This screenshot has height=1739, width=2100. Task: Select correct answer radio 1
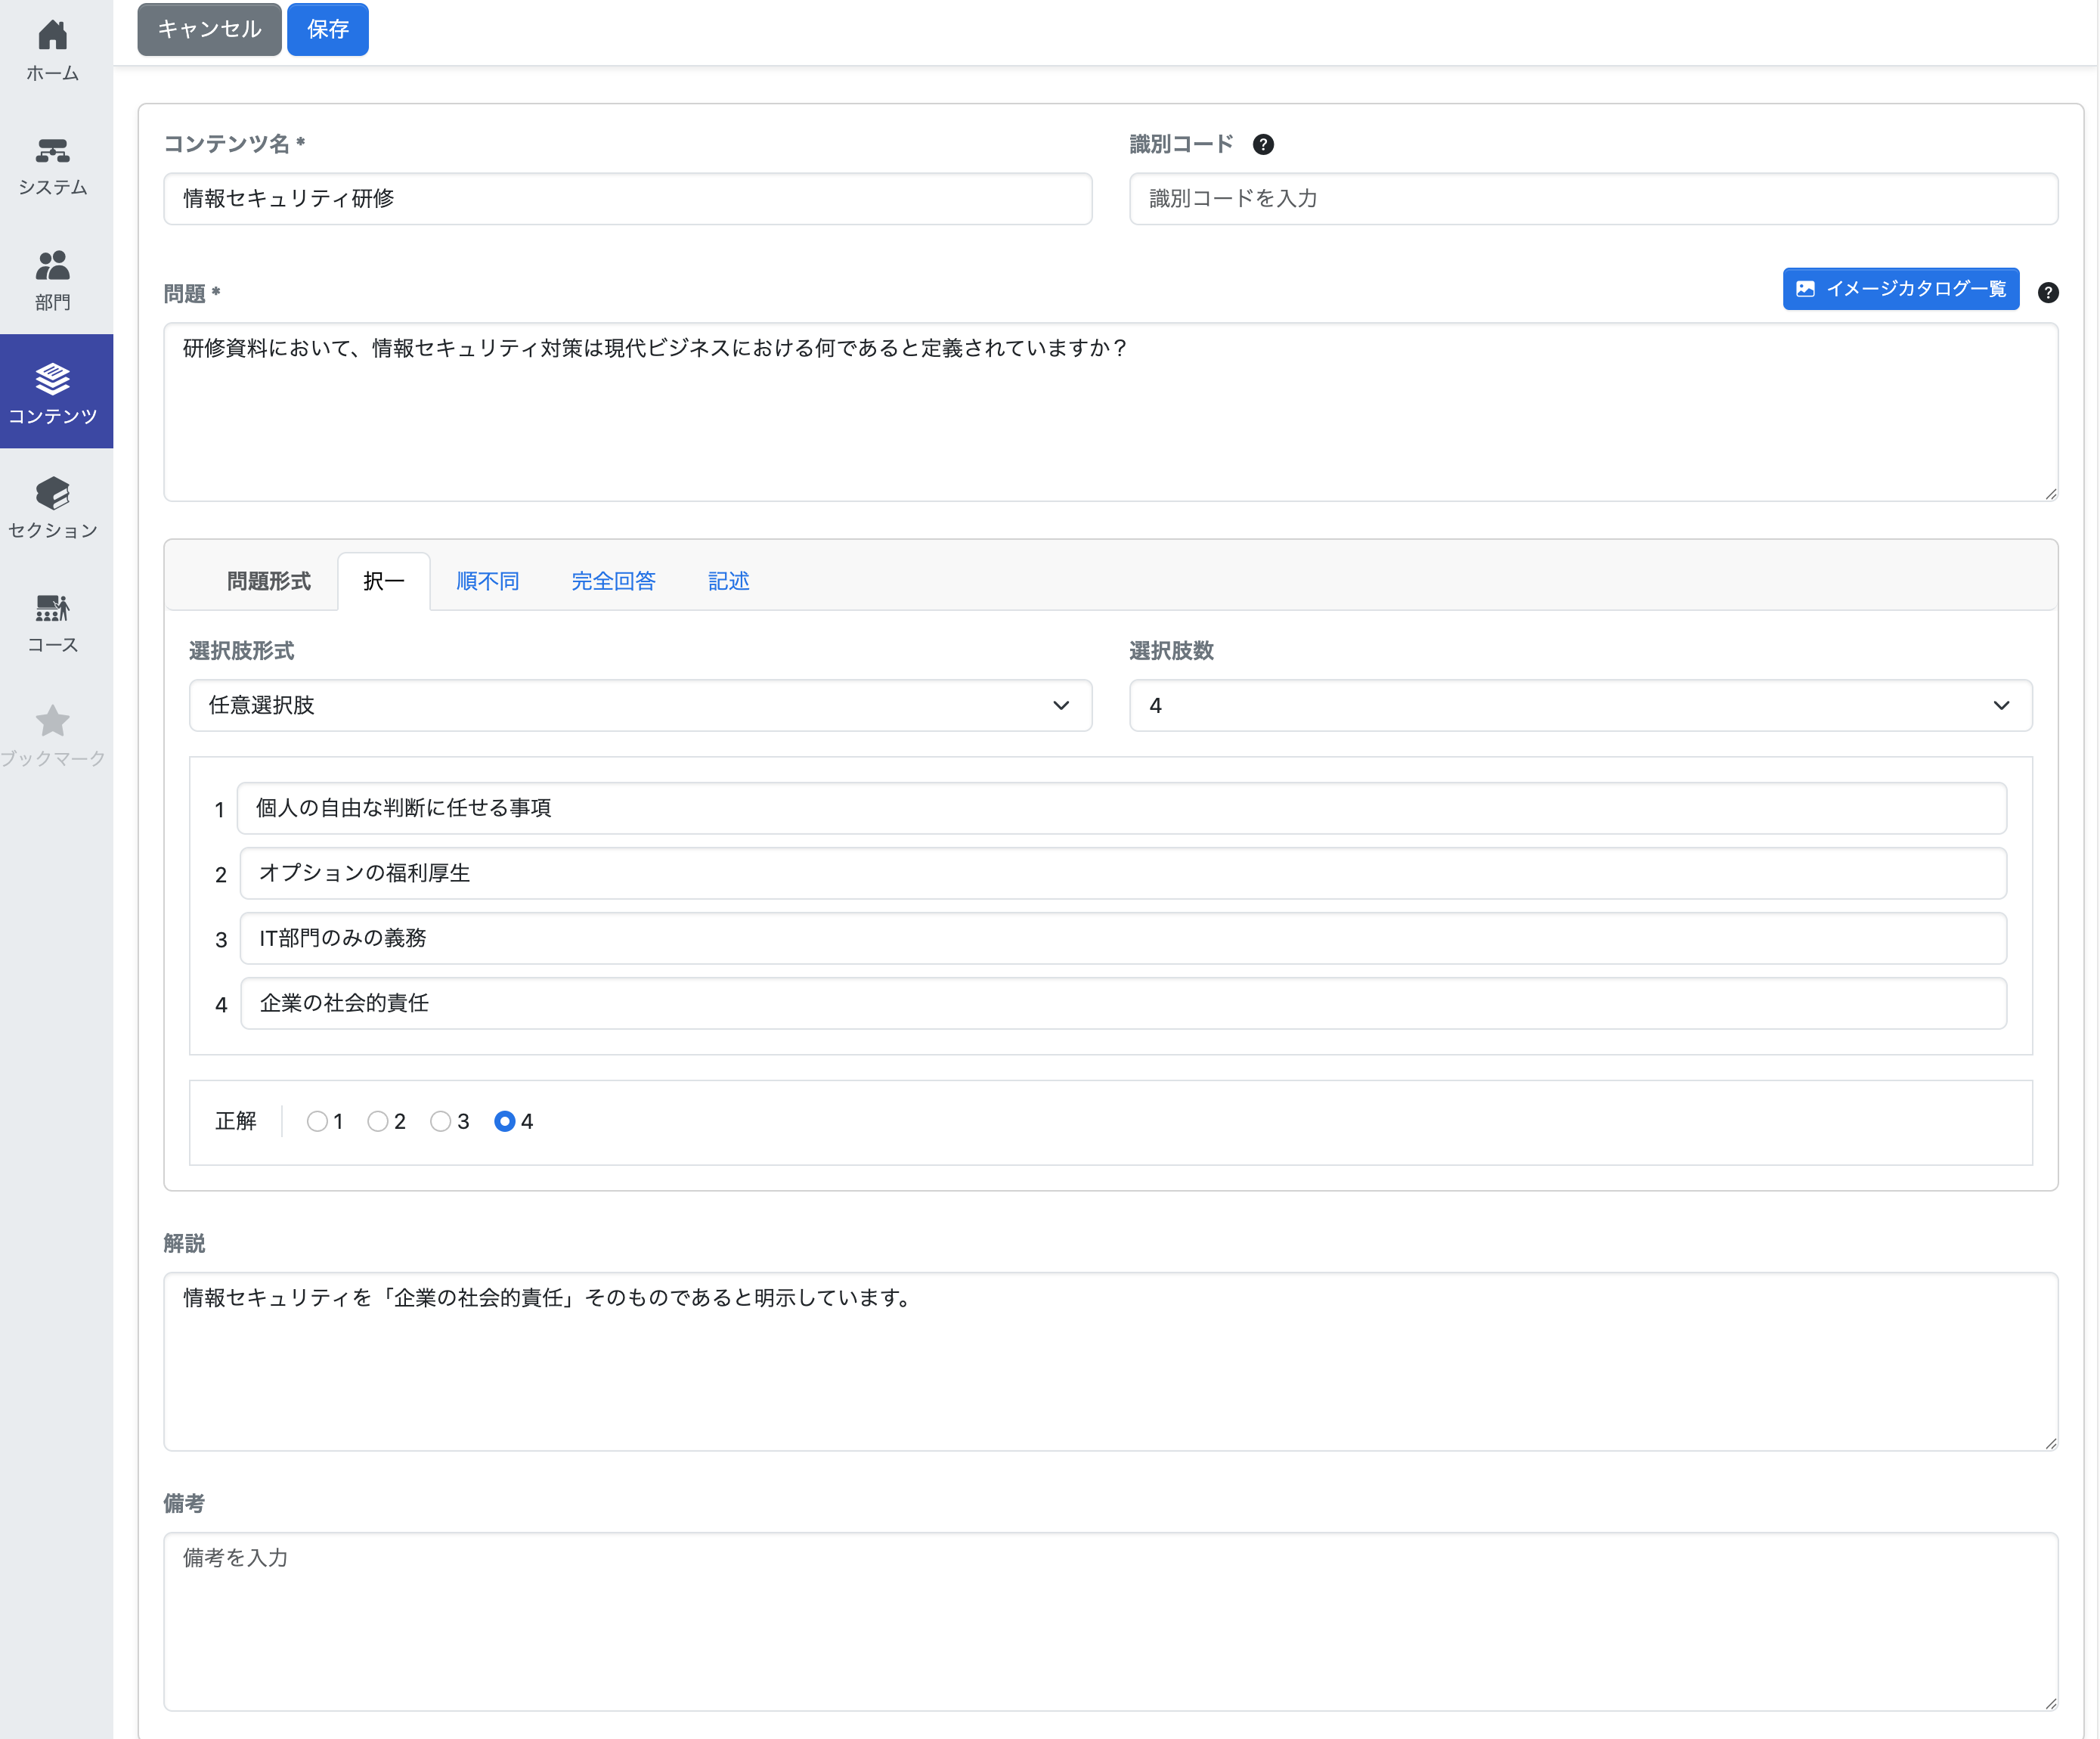(317, 1121)
